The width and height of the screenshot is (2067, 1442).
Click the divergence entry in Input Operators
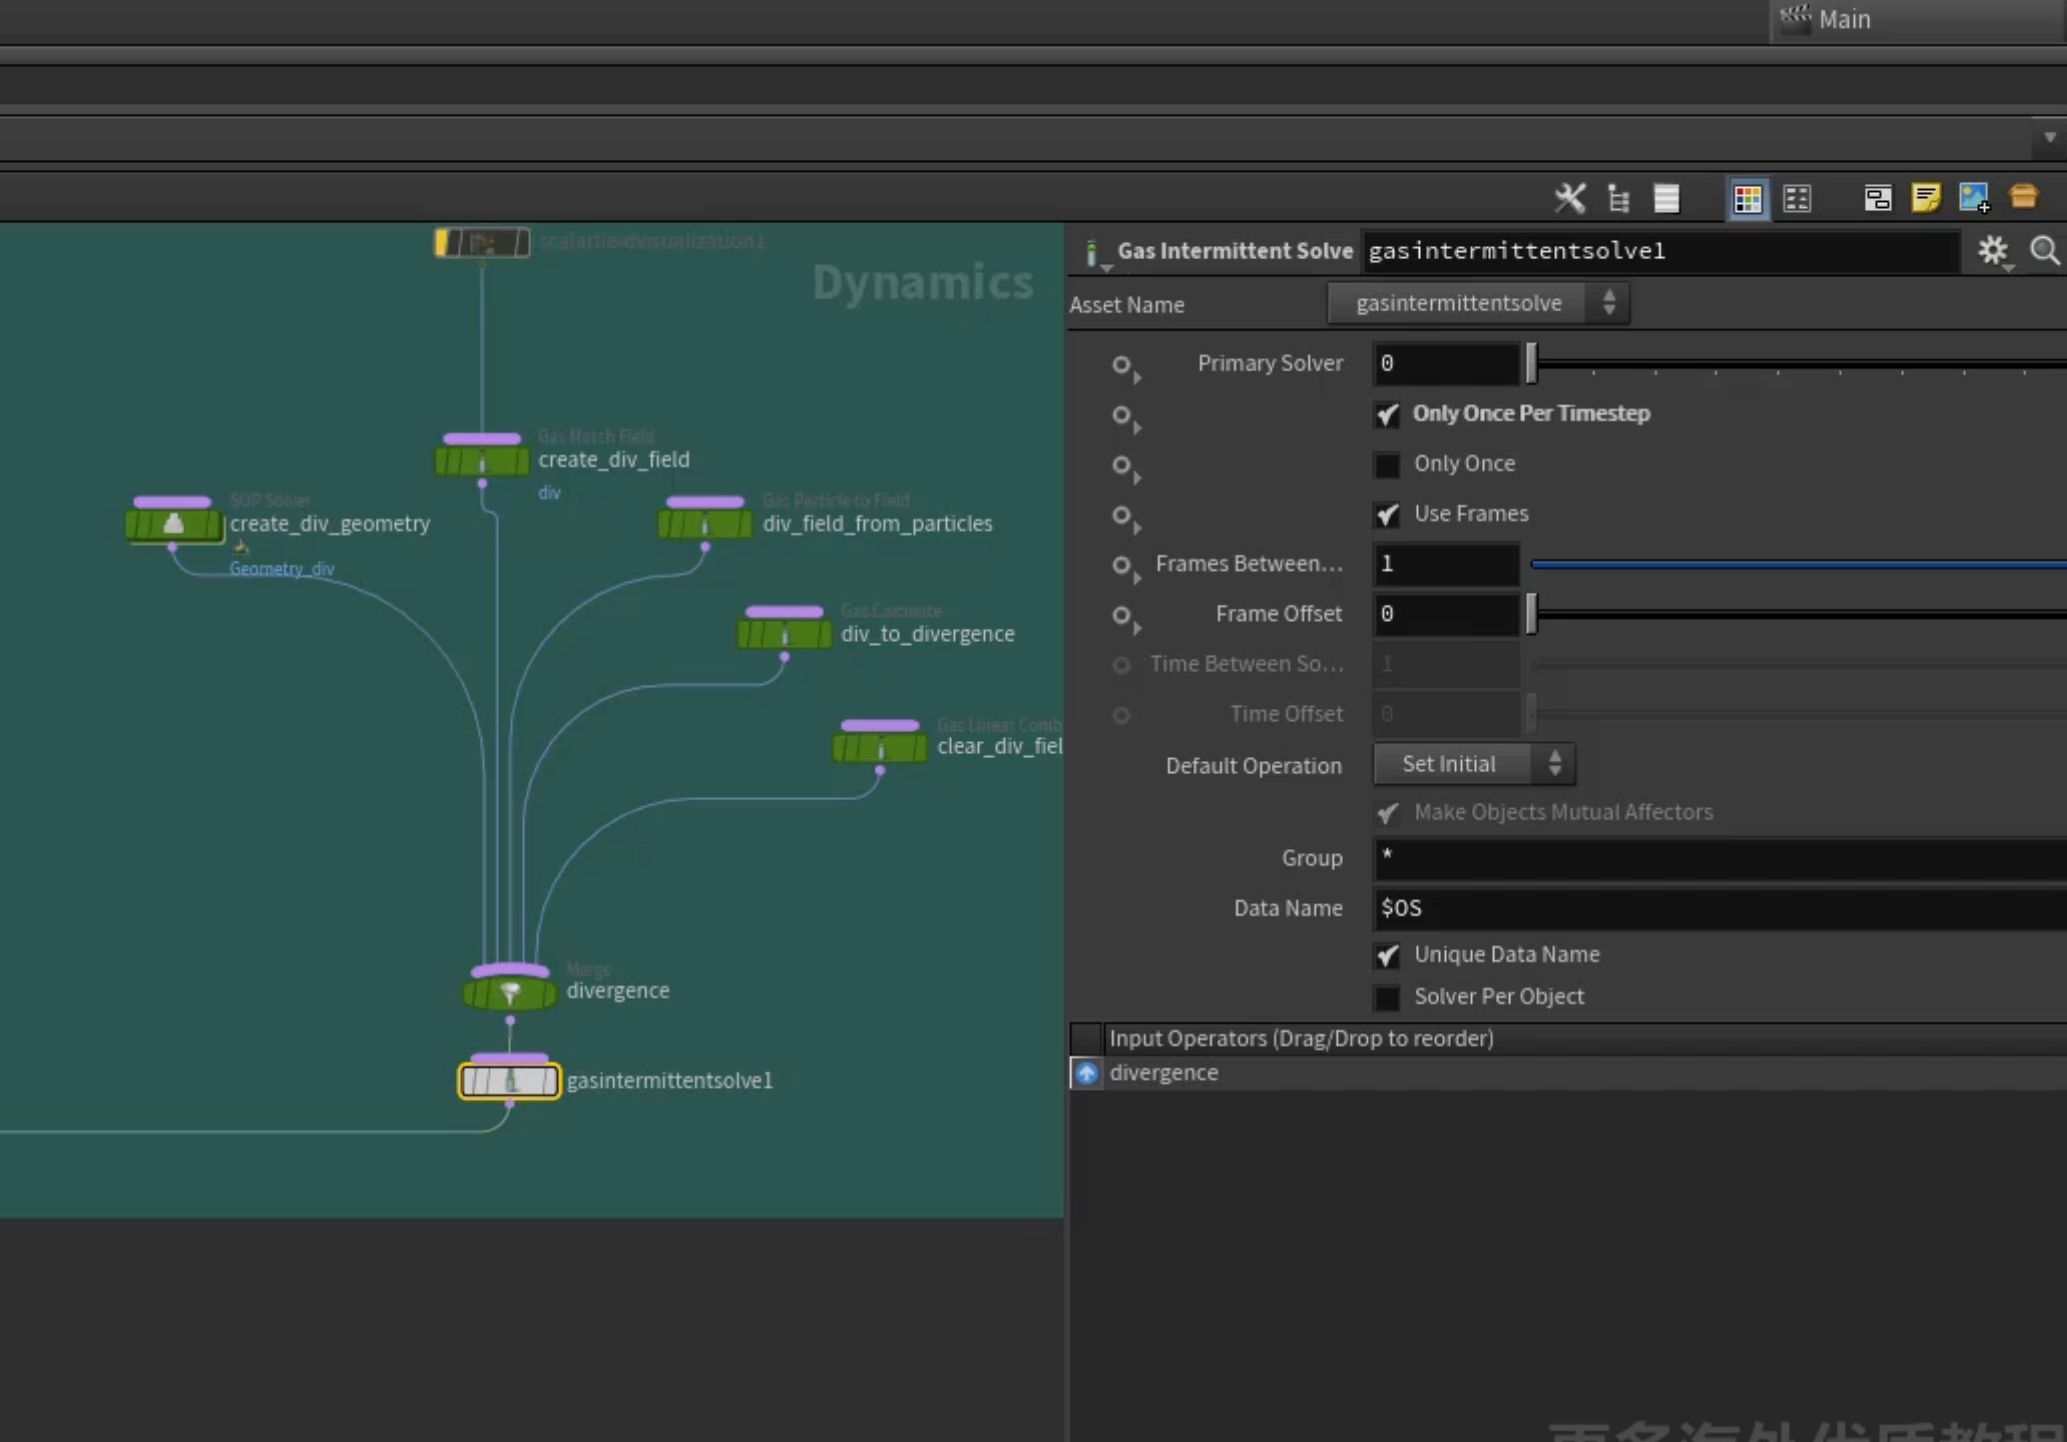pyautogui.click(x=1164, y=1072)
